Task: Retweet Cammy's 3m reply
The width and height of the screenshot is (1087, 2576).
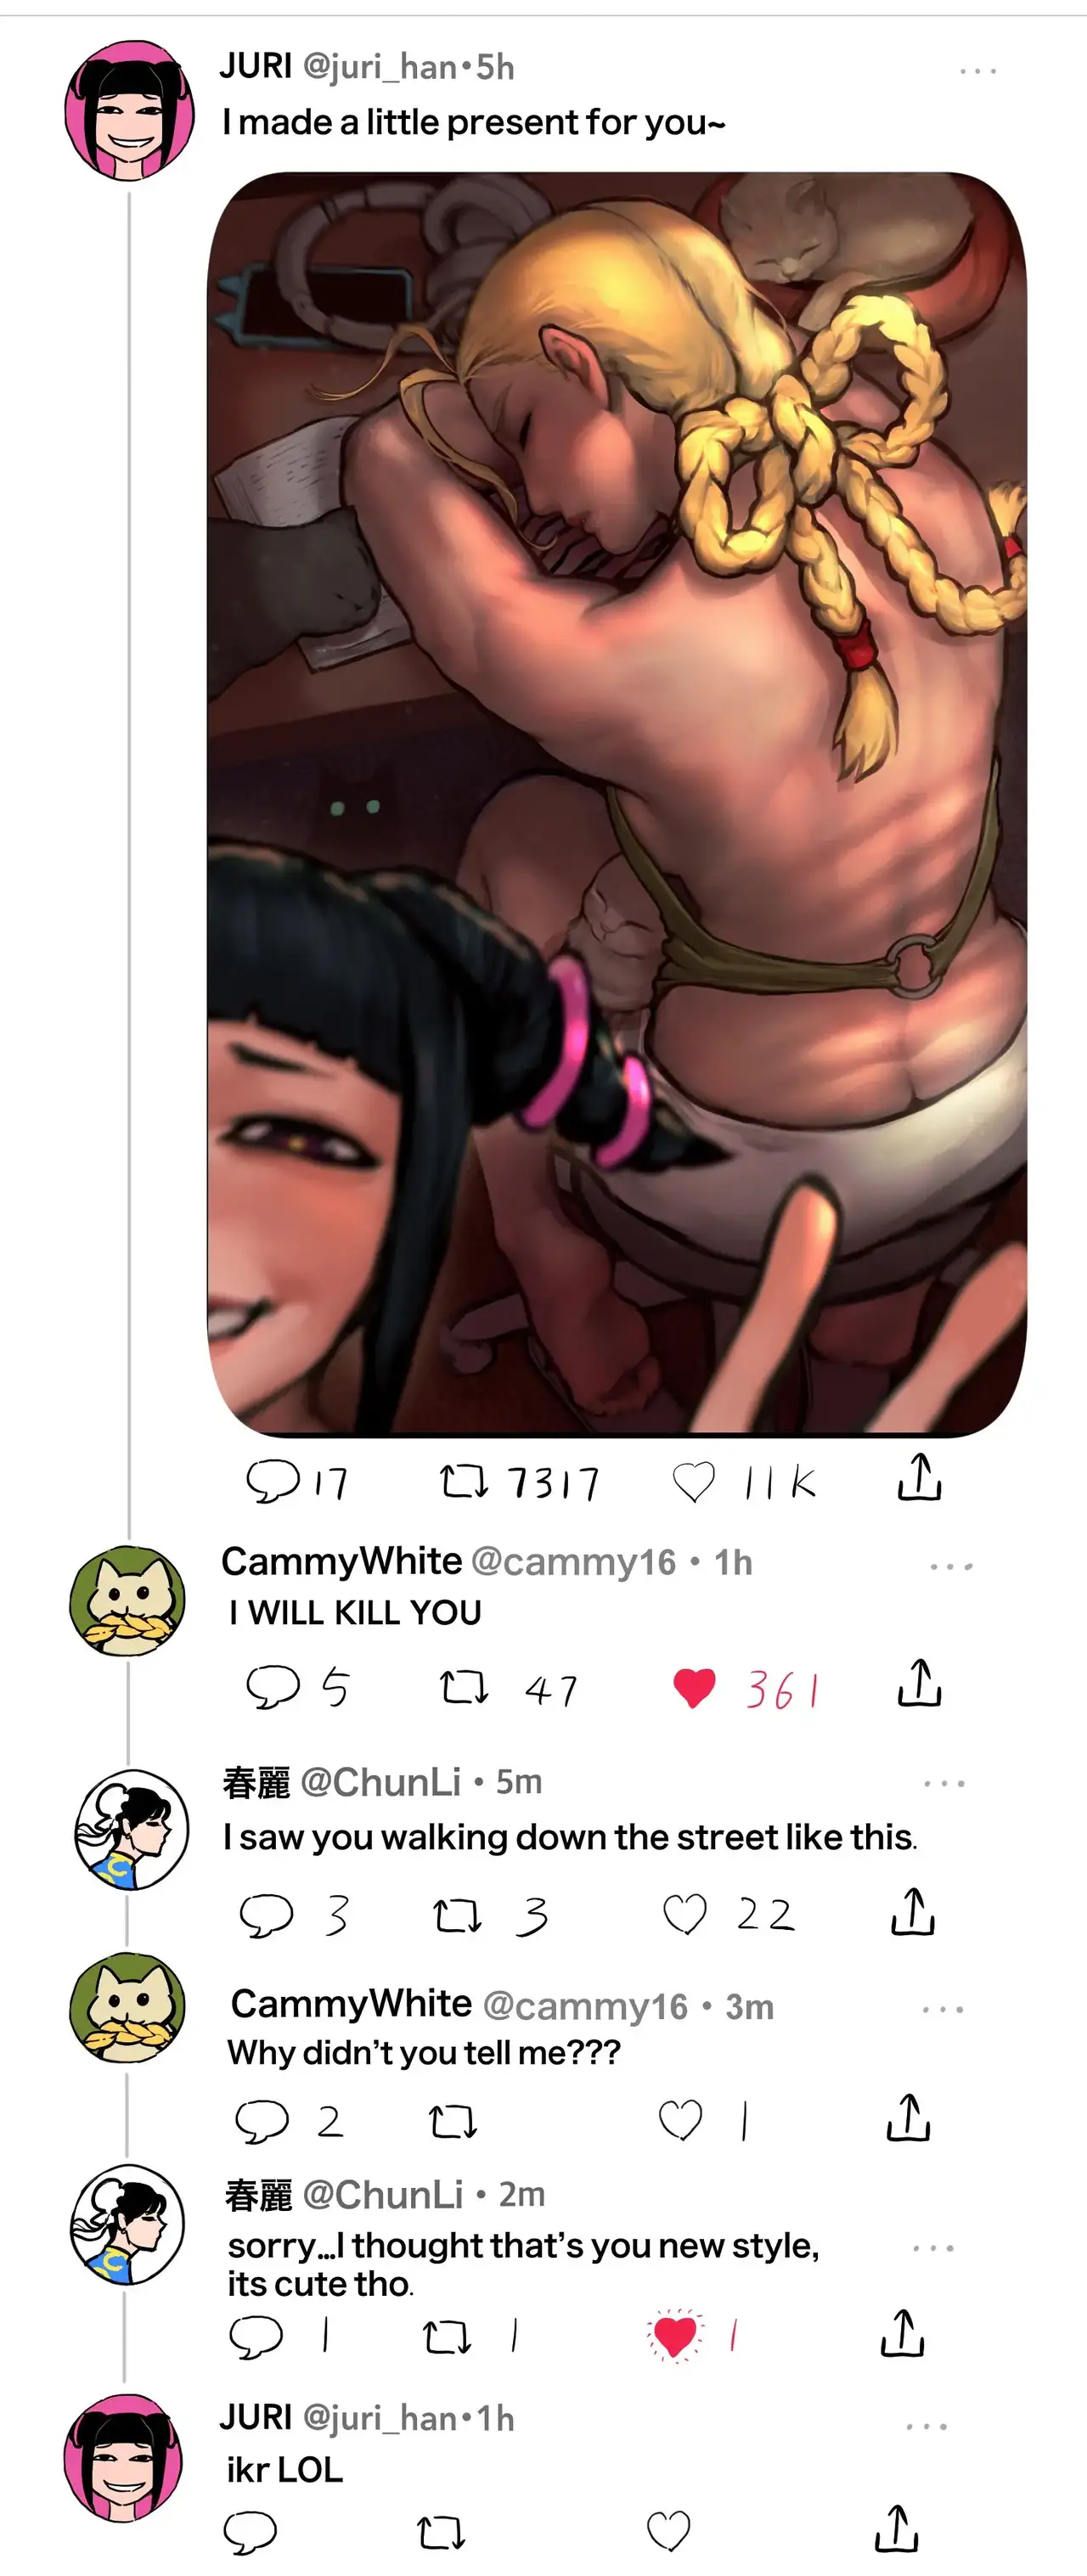Action: coord(453,2121)
